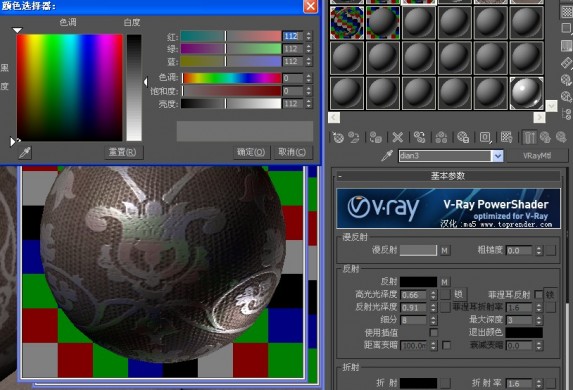Click the Get Material icon

tap(338, 137)
